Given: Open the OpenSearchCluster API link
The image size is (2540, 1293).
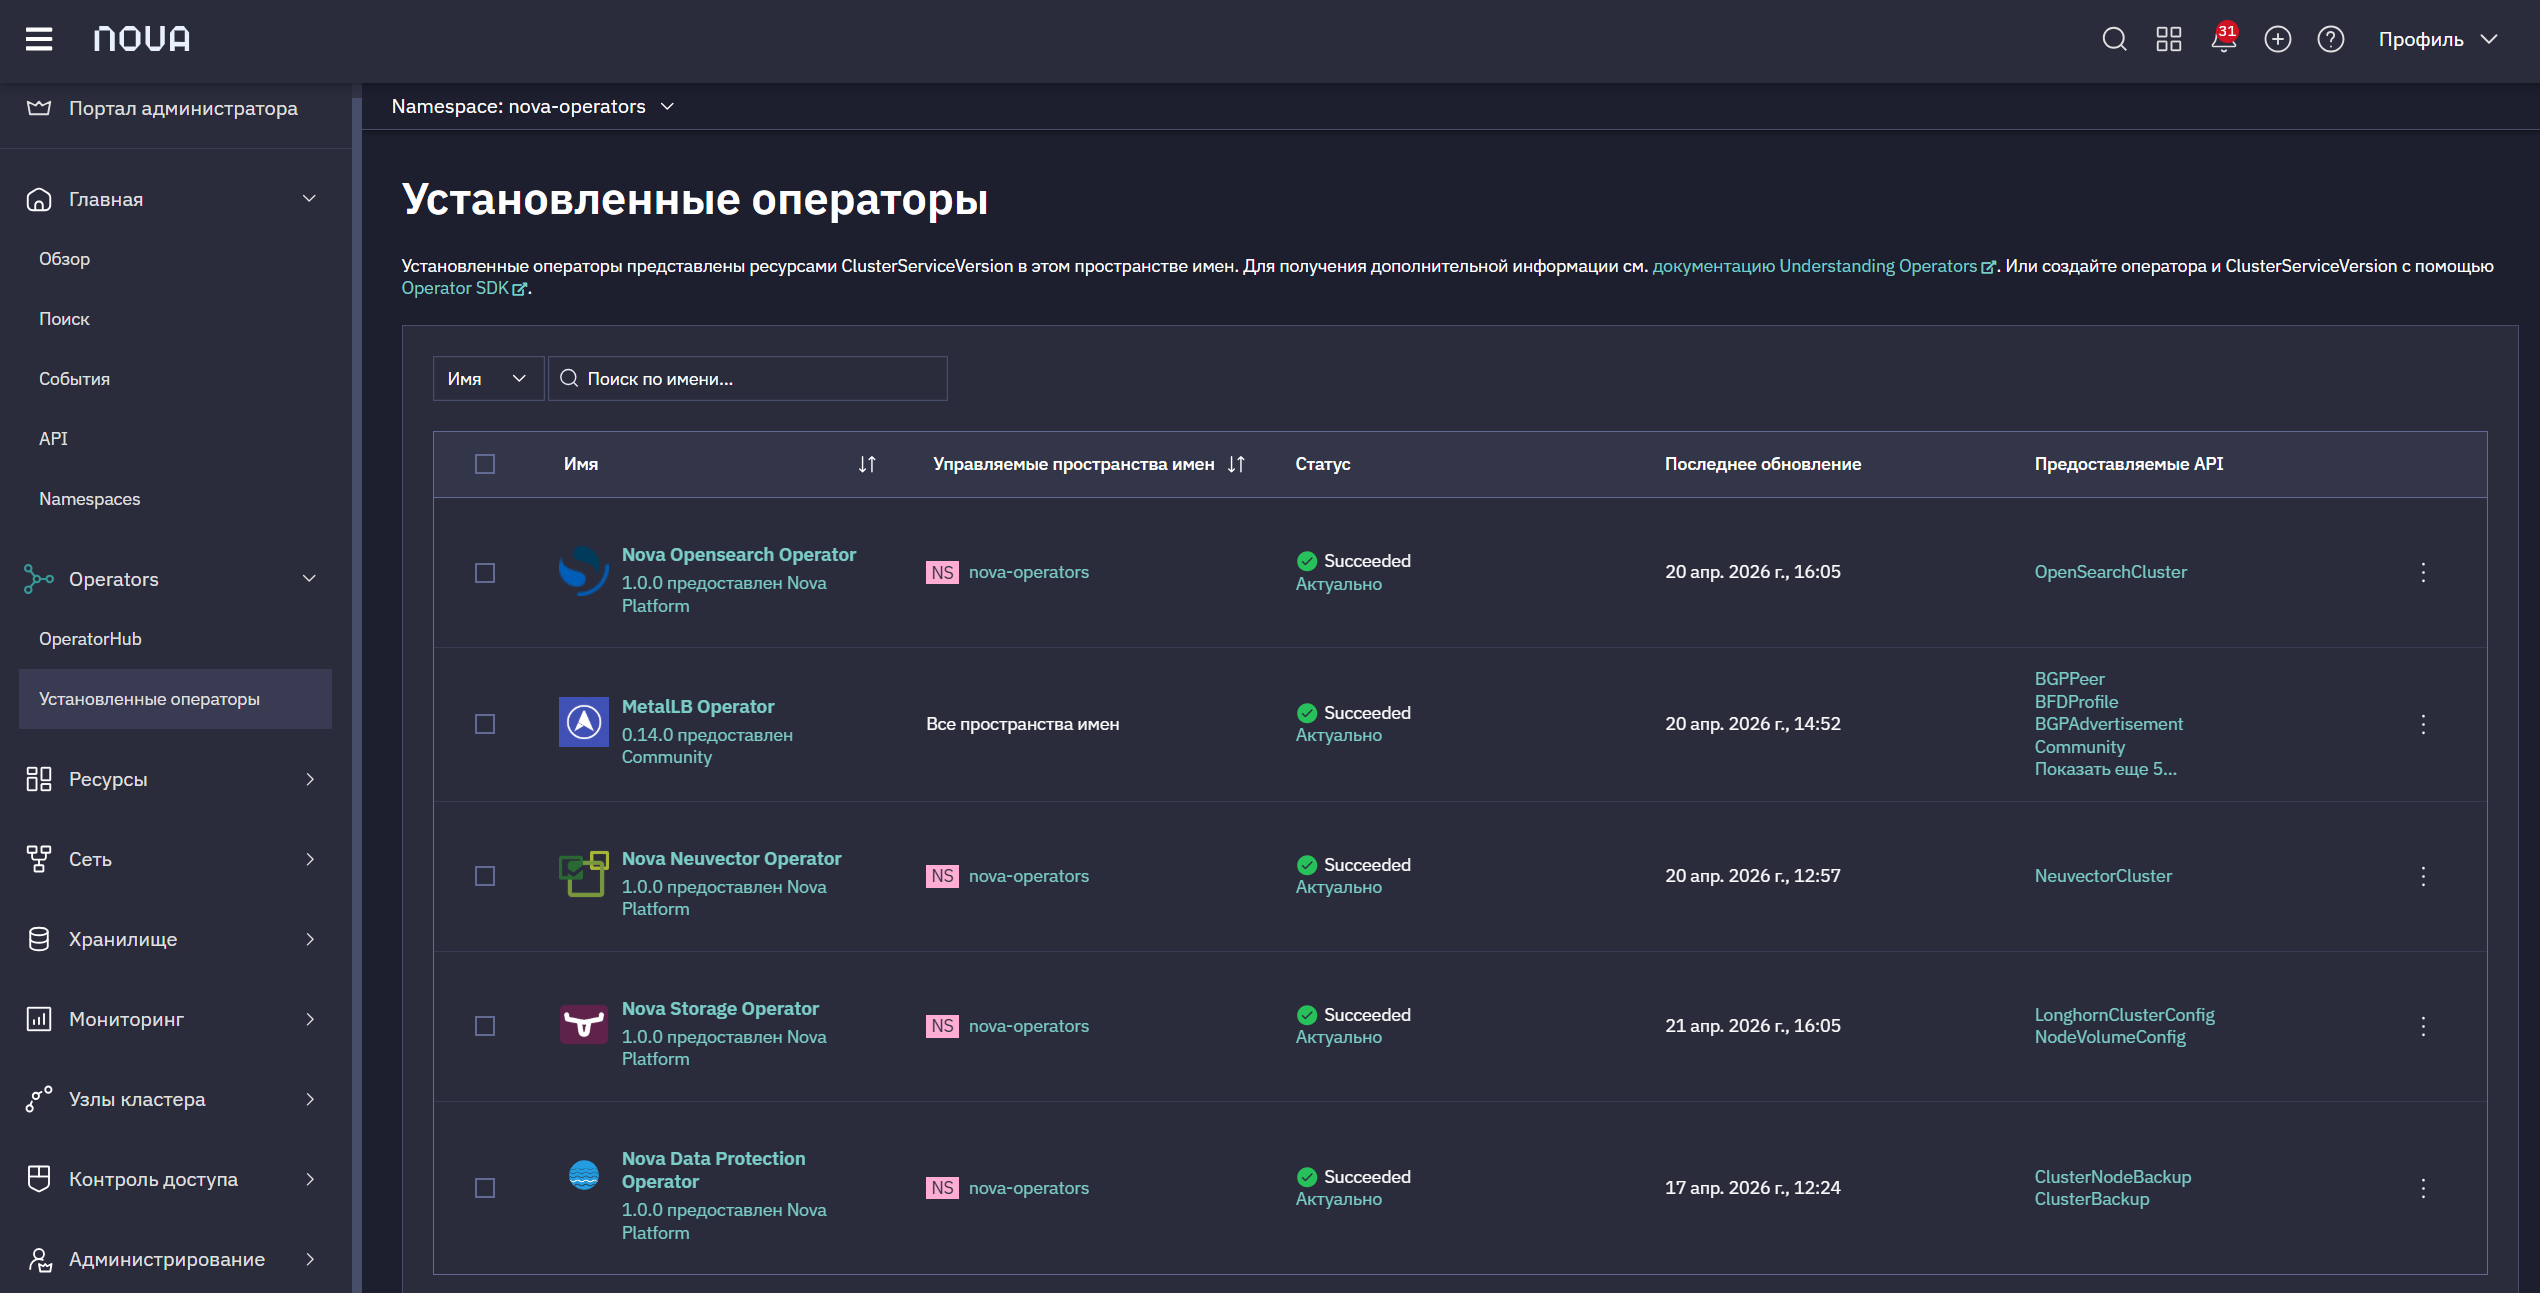Looking at the screenshot, I should tap(2110, 572).
